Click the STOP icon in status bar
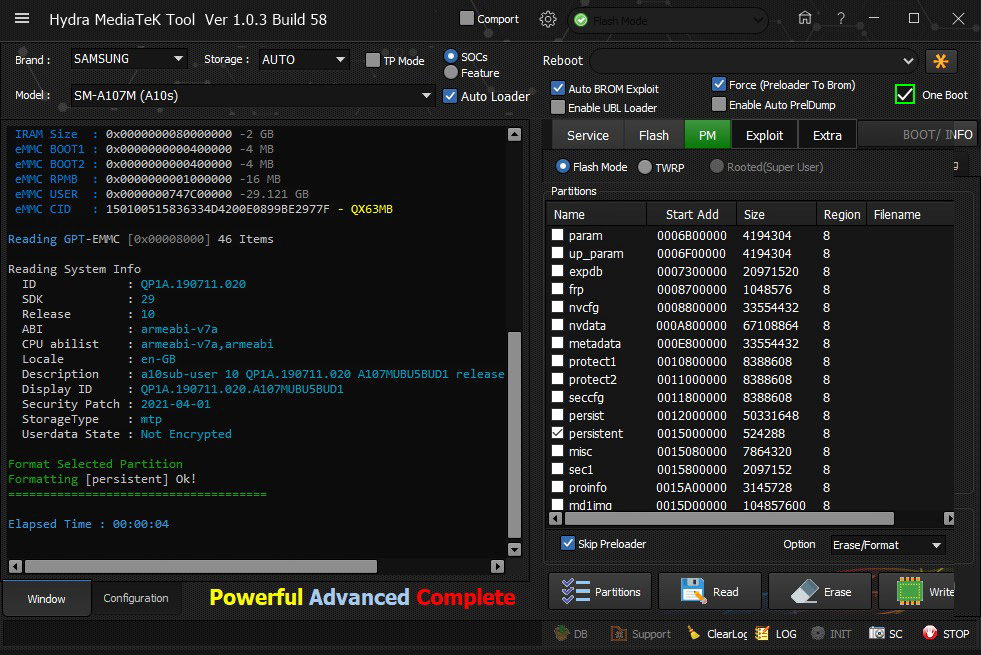 pyautogui.click(x=945, y=633)
